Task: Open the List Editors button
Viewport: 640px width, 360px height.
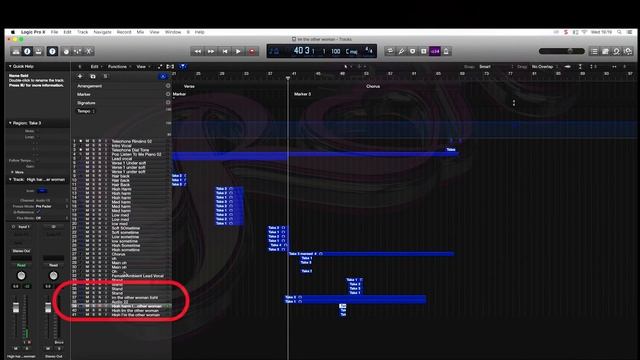Action: pos(594,51)
